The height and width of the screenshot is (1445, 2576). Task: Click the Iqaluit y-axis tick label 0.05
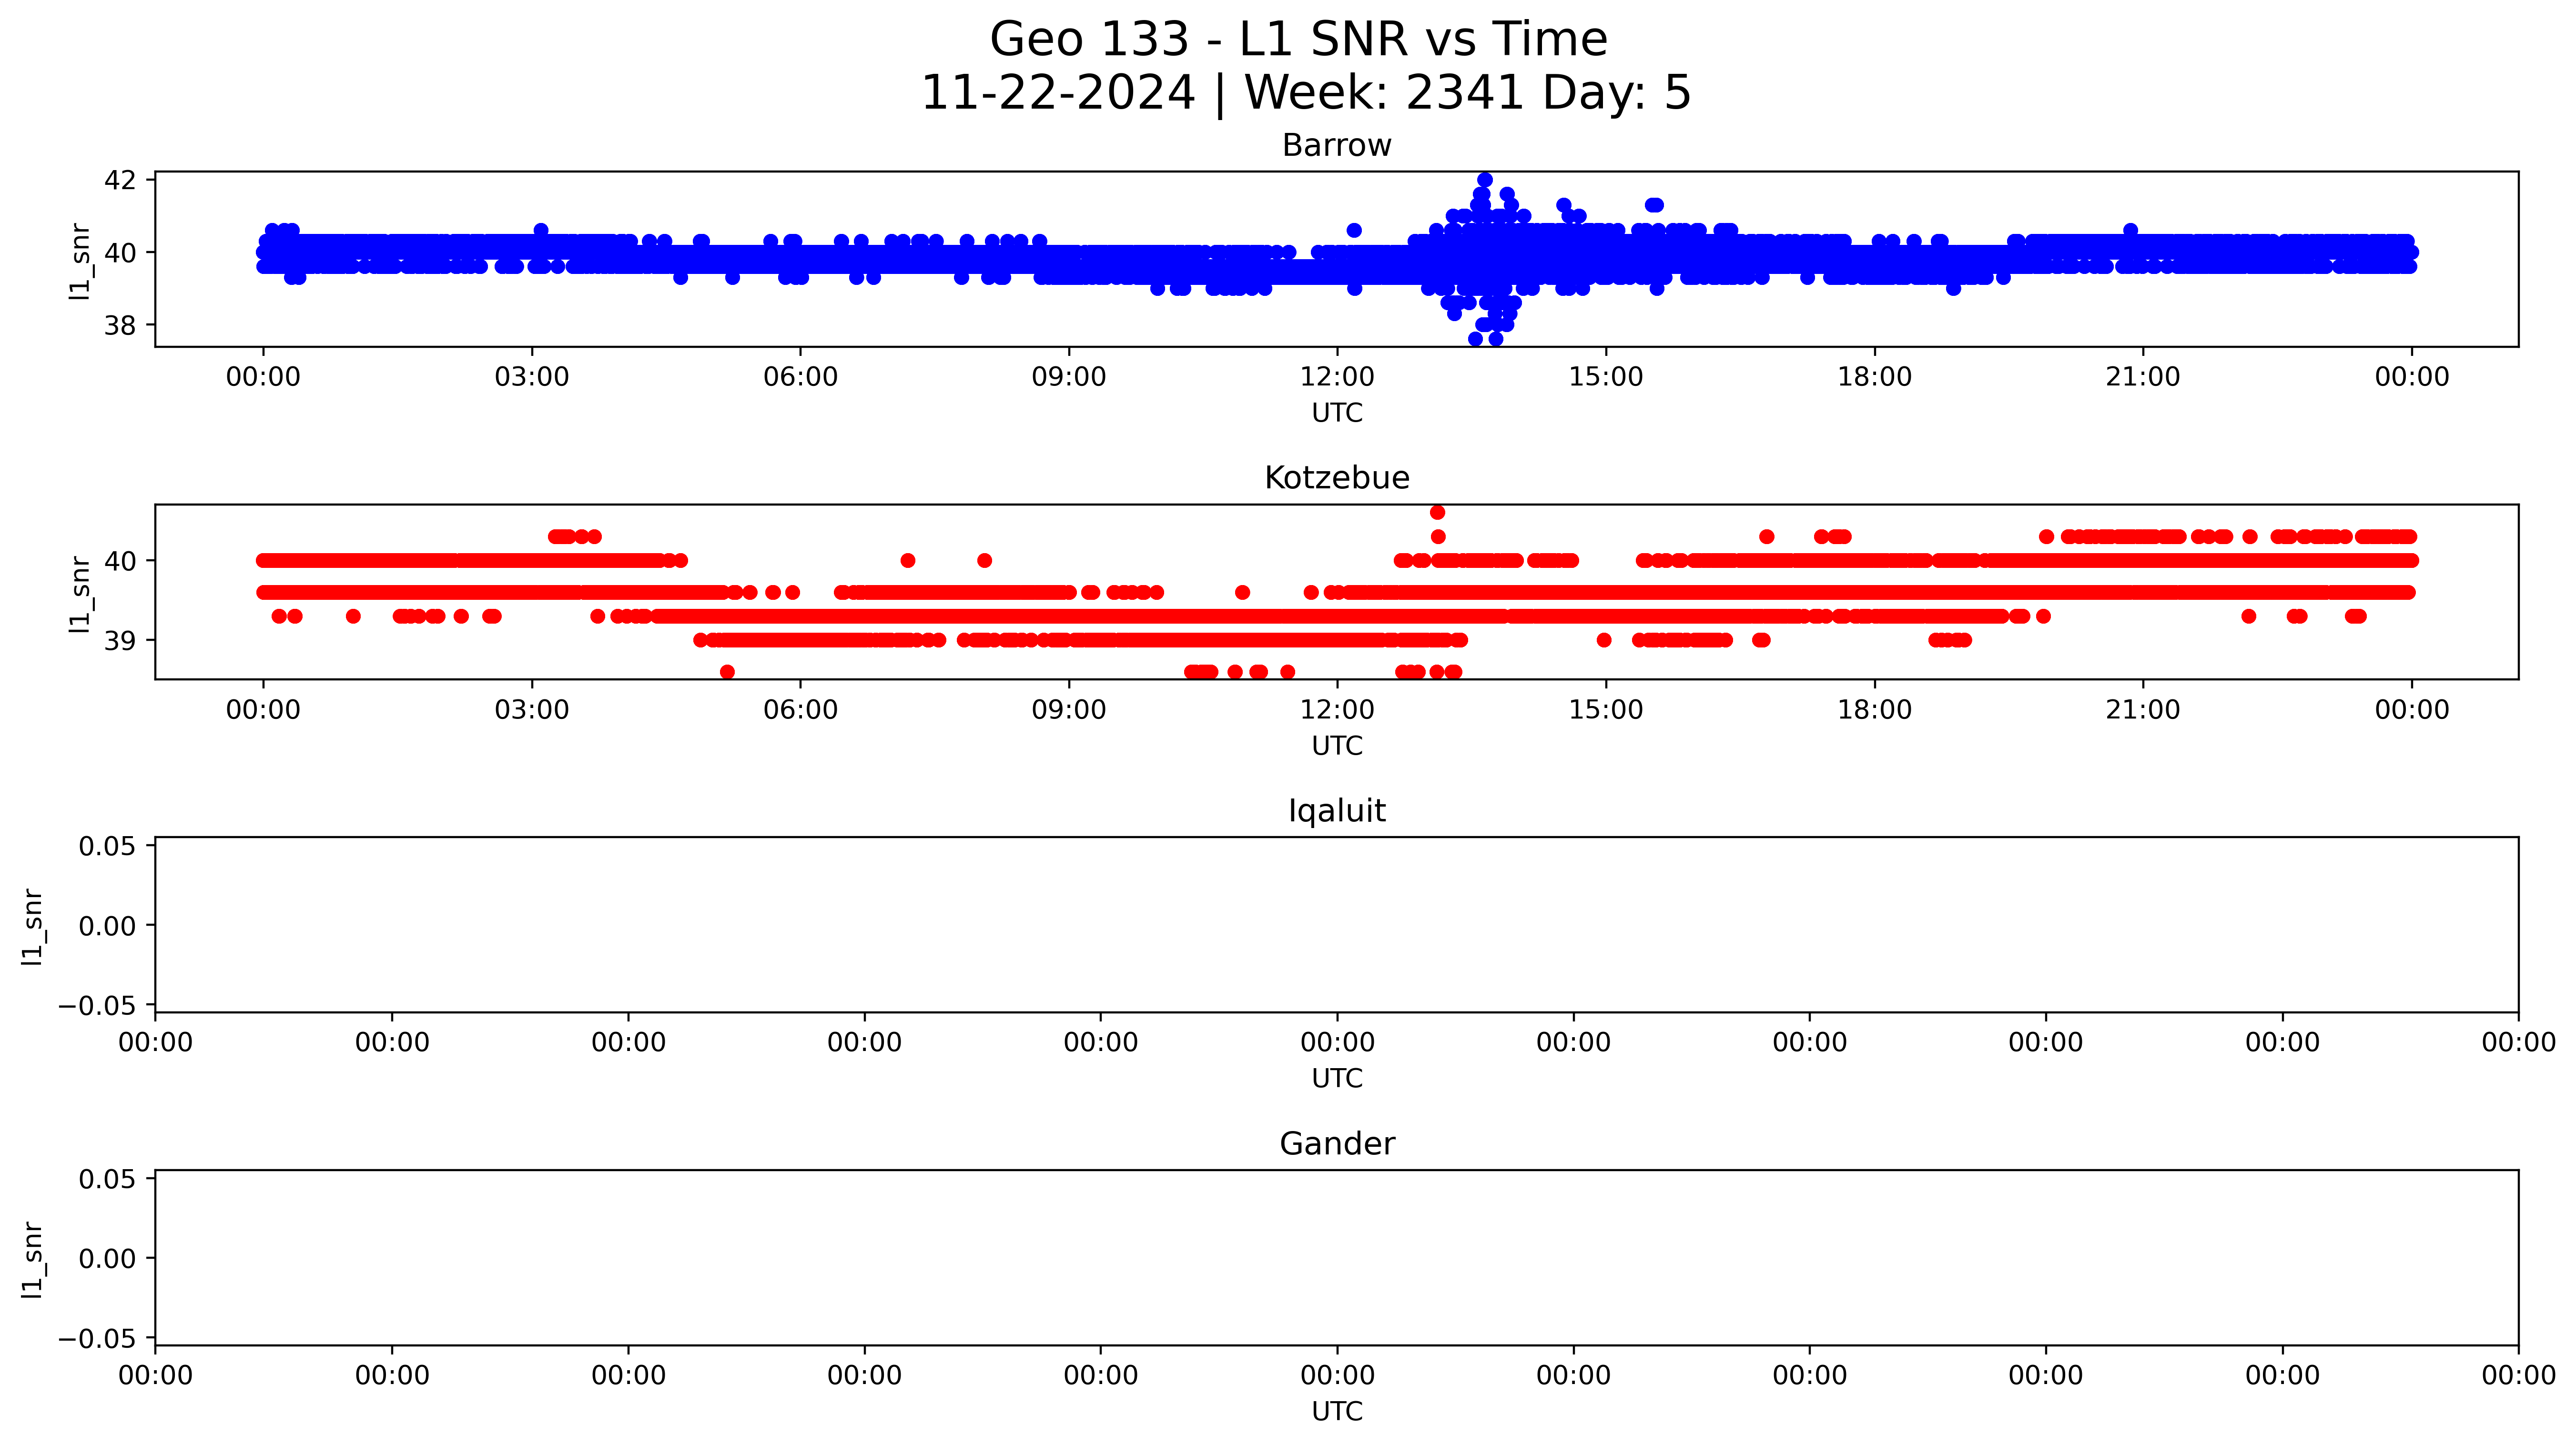tap(107, 846)
